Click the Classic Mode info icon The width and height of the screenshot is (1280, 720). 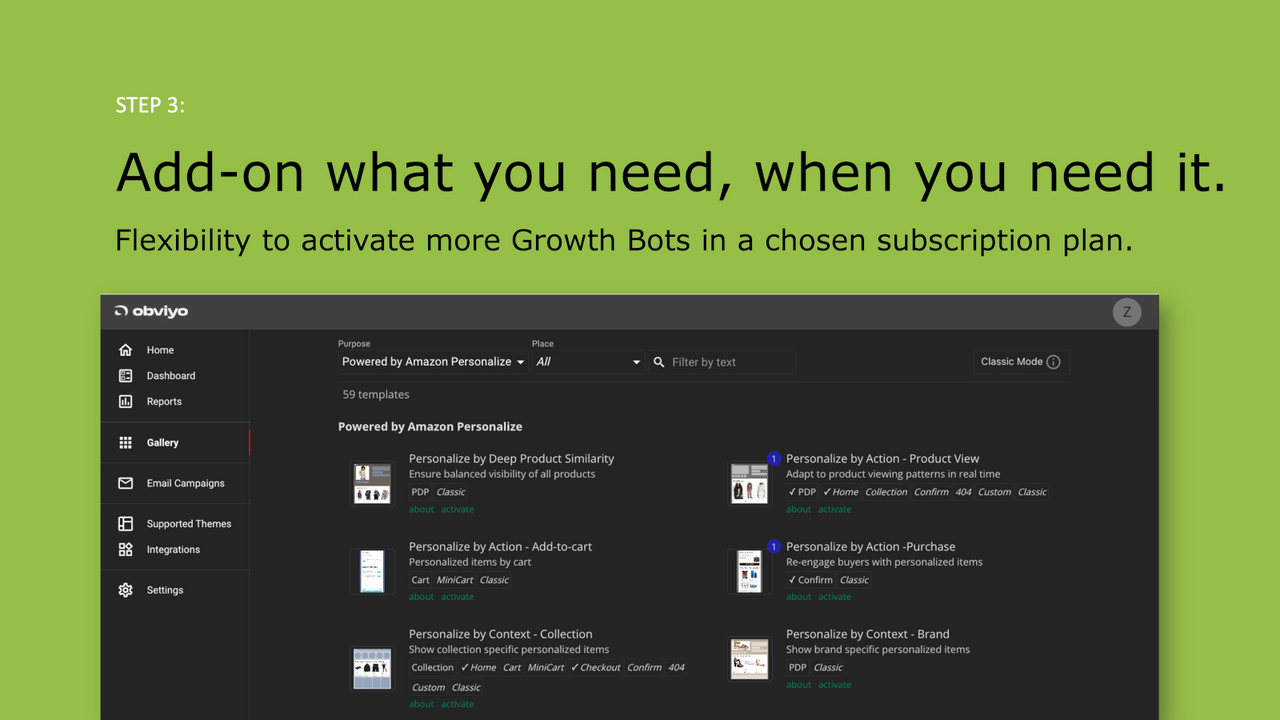coord(1053,362)
